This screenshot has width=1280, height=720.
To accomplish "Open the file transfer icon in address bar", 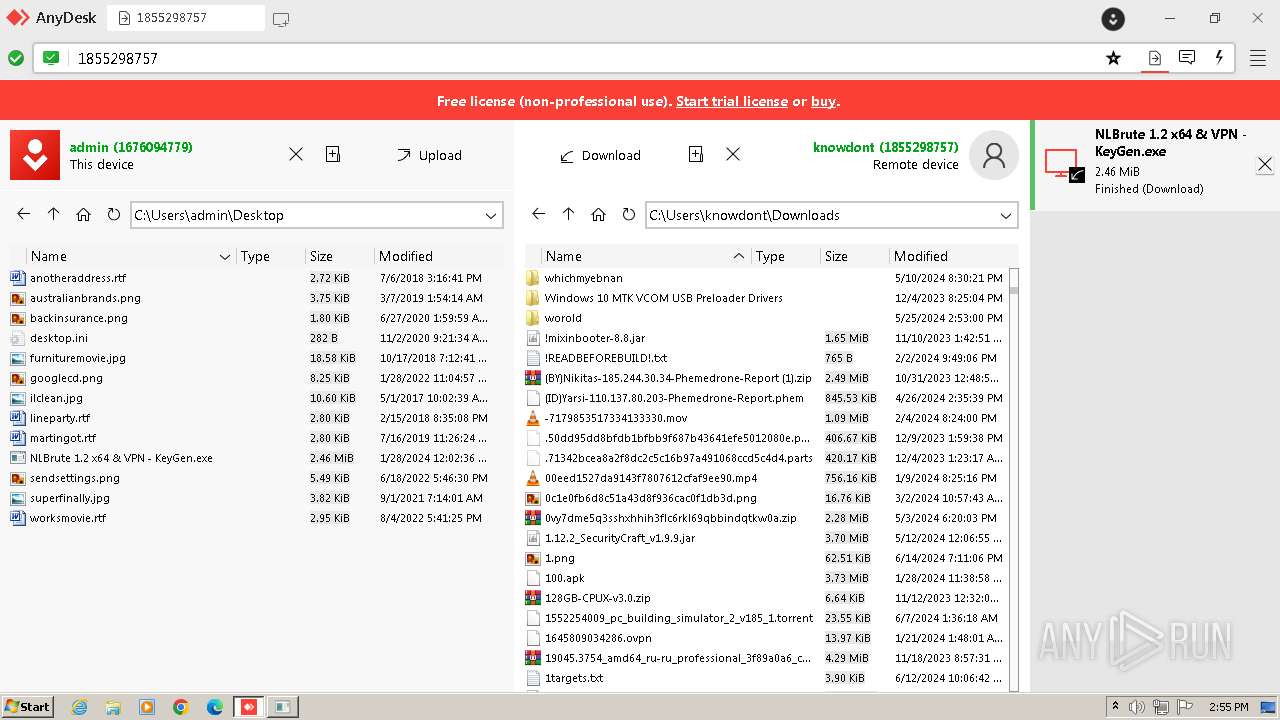I will point(1154,58).
